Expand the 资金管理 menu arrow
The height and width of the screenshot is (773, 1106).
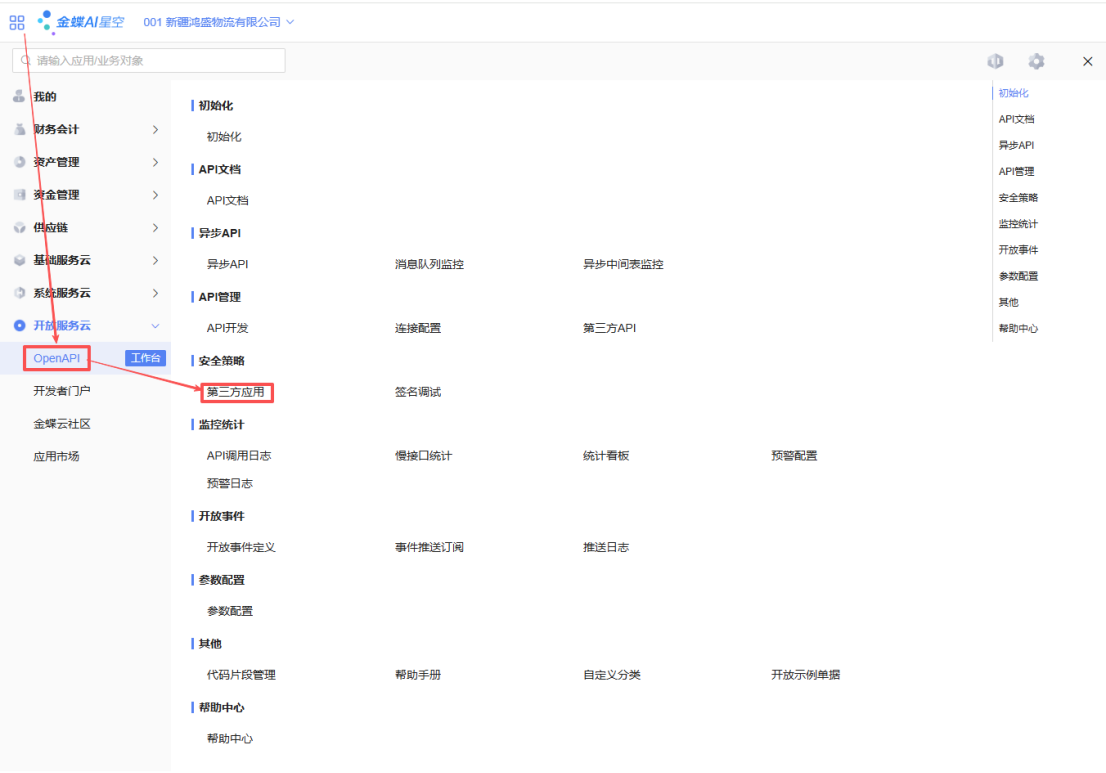155,195
